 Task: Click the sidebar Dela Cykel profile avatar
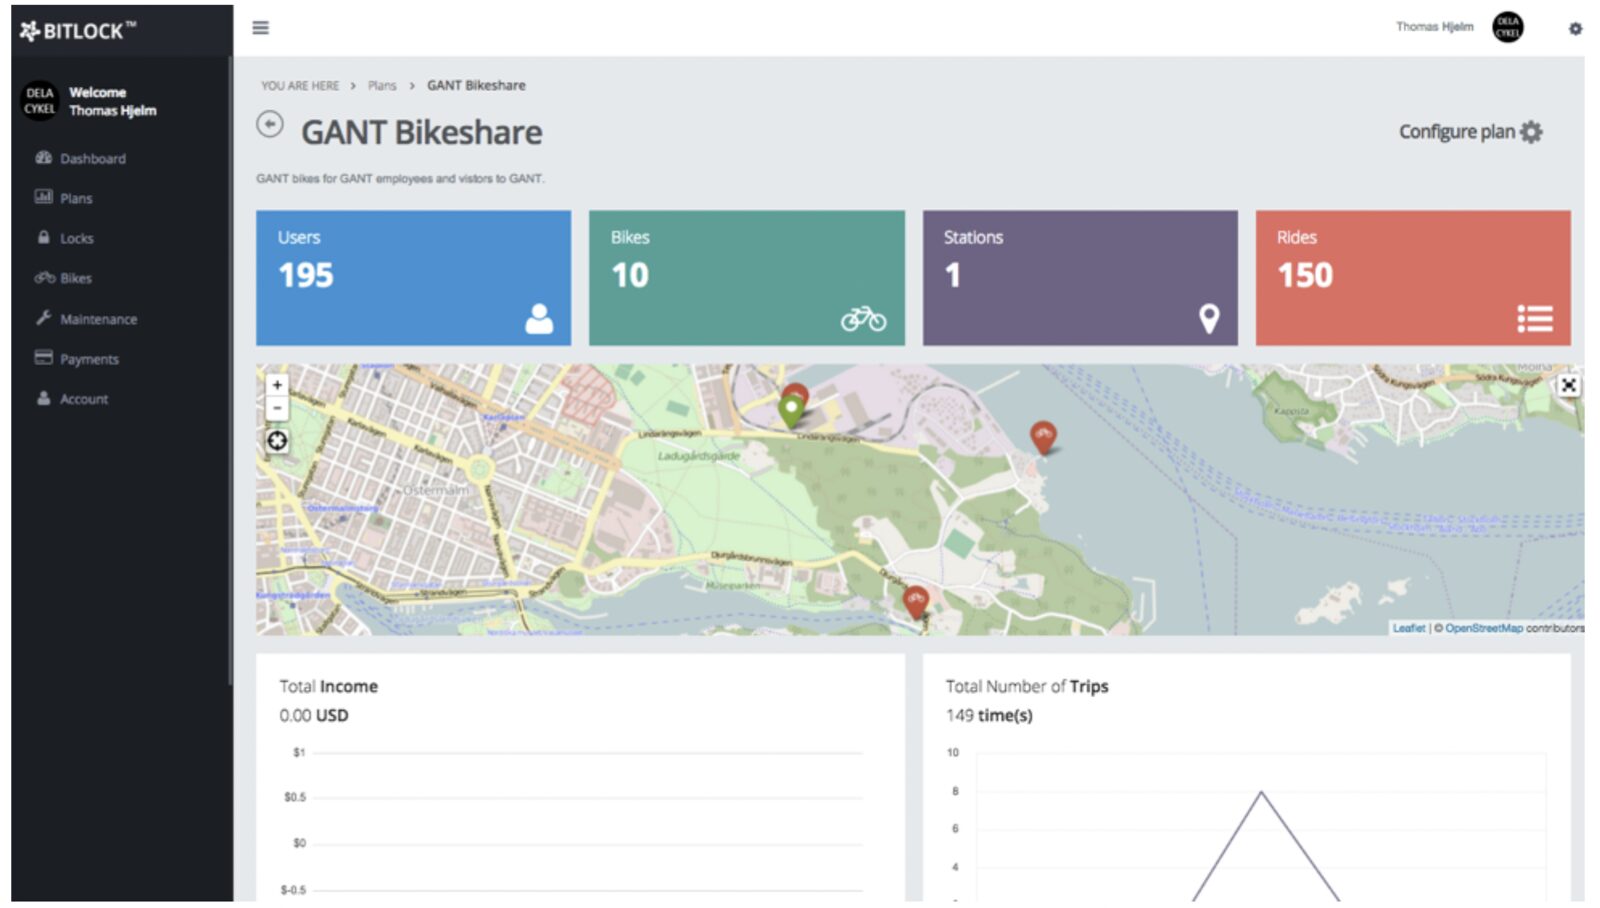click(40, 101)
